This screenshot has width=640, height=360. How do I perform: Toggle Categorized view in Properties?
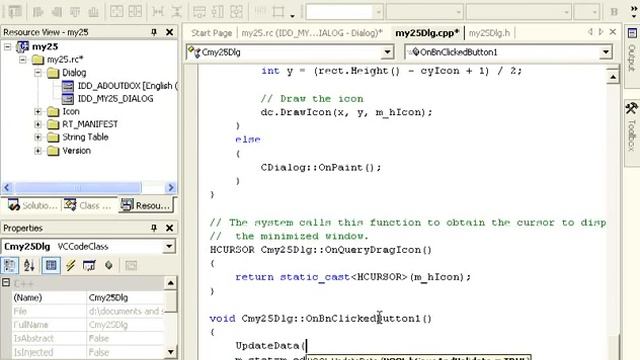9,266
